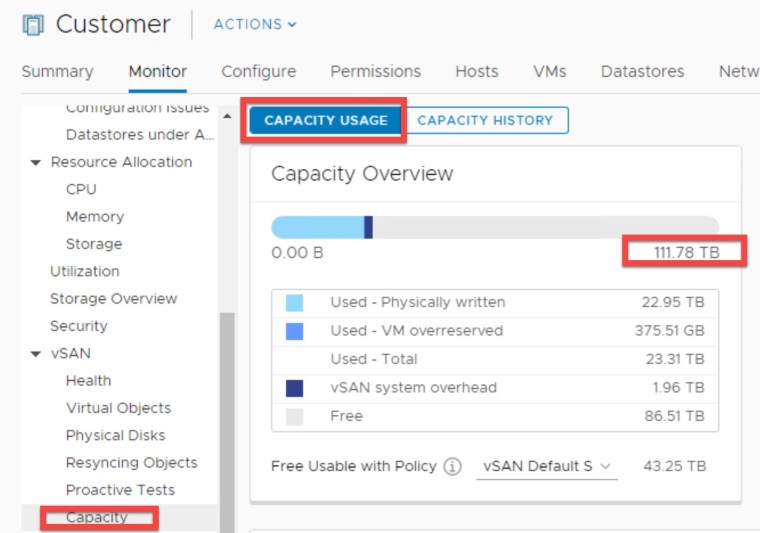Screen dimensions: 760x533
Task: Click the sidebar vertical scrollbar thumb
Action: click(227, 423)
